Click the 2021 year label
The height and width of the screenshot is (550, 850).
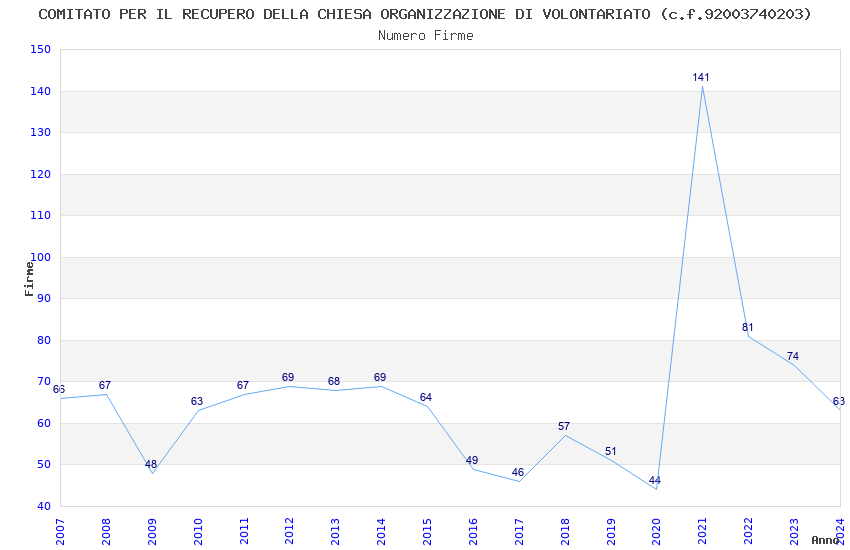click(703, 532)
